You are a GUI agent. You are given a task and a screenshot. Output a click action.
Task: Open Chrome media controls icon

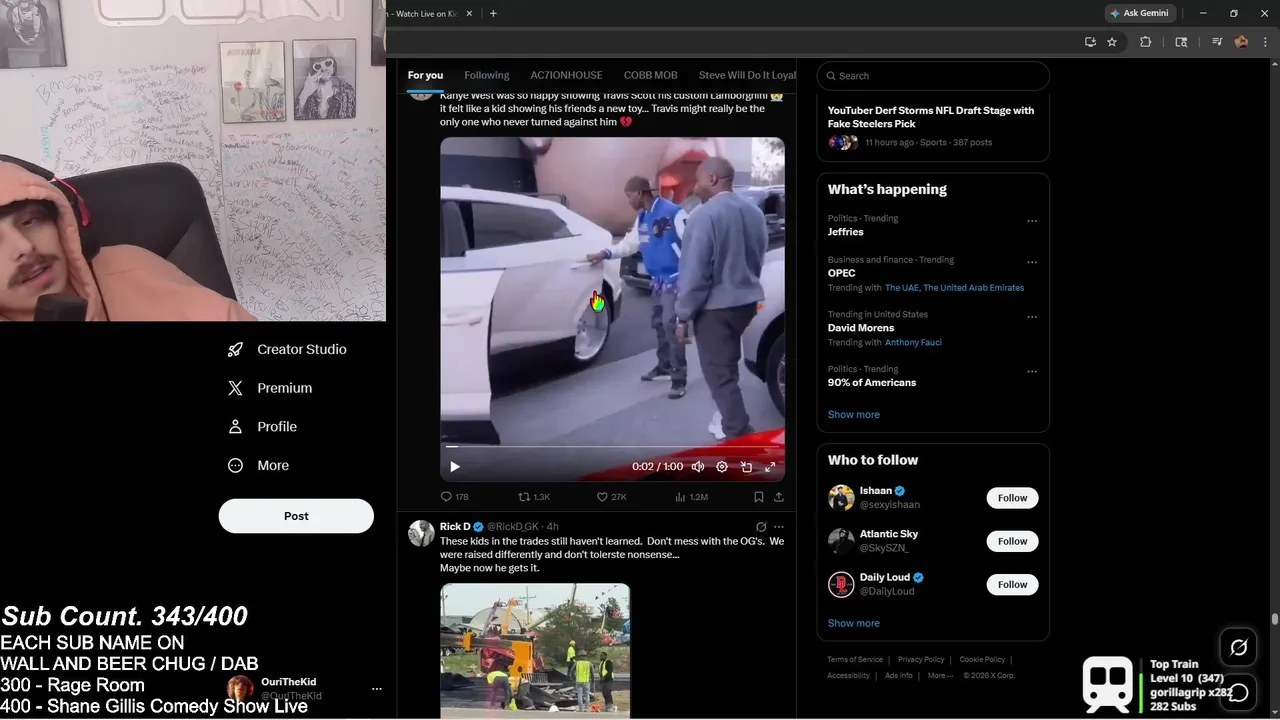coord(1217,42)
